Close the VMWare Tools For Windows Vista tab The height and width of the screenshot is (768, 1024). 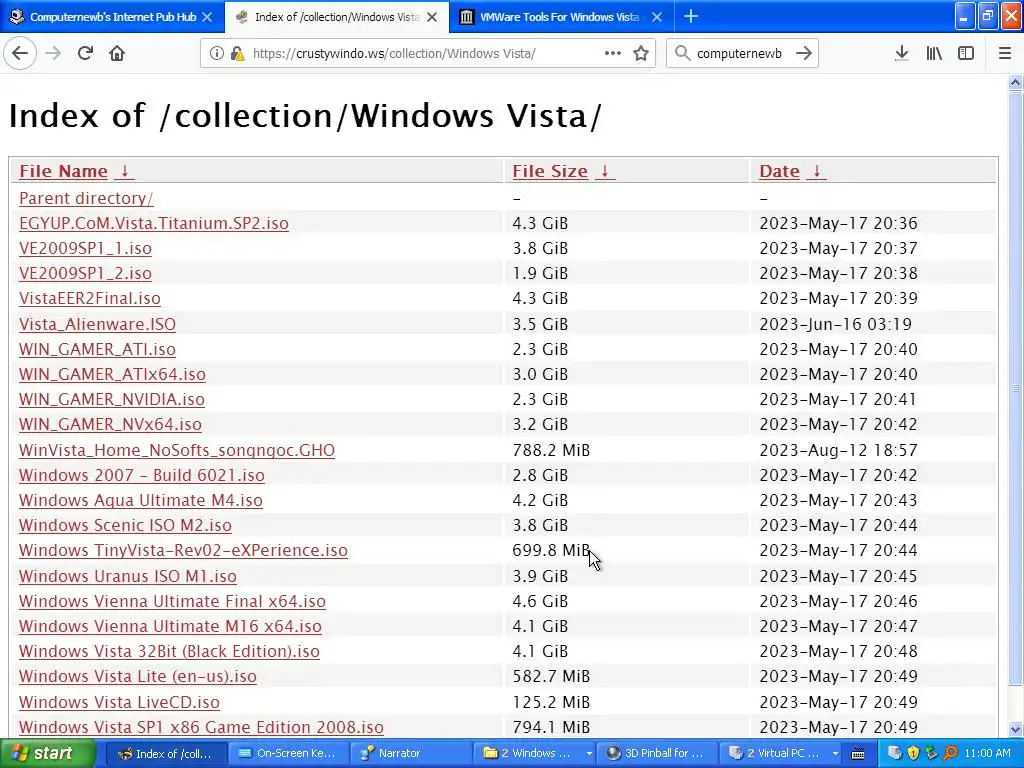coord(657,17)
